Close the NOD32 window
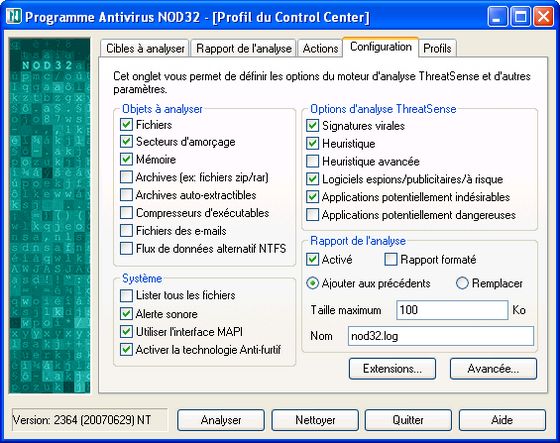 pos(544,16)
